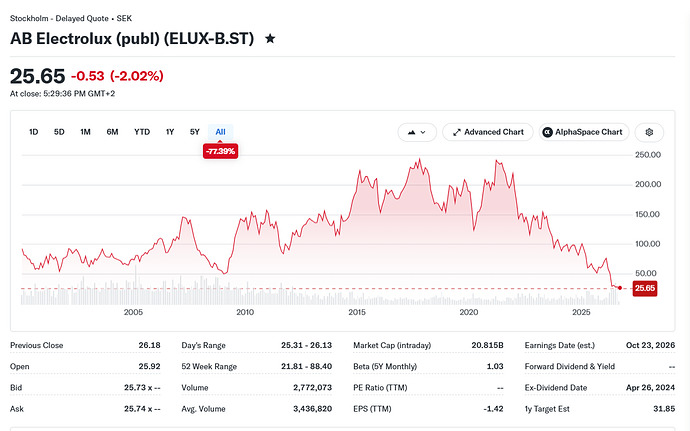
Task: Click the Avg. Volume value 3,436,820
Action: coord(312,409)
